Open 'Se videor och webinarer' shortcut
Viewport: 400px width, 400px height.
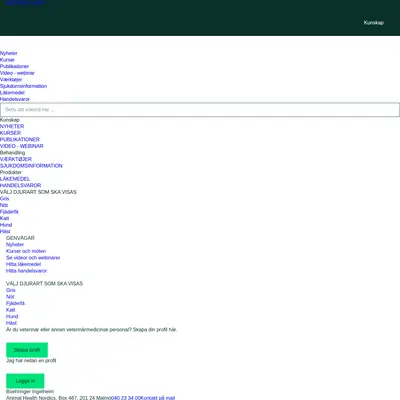pos(33,258)
